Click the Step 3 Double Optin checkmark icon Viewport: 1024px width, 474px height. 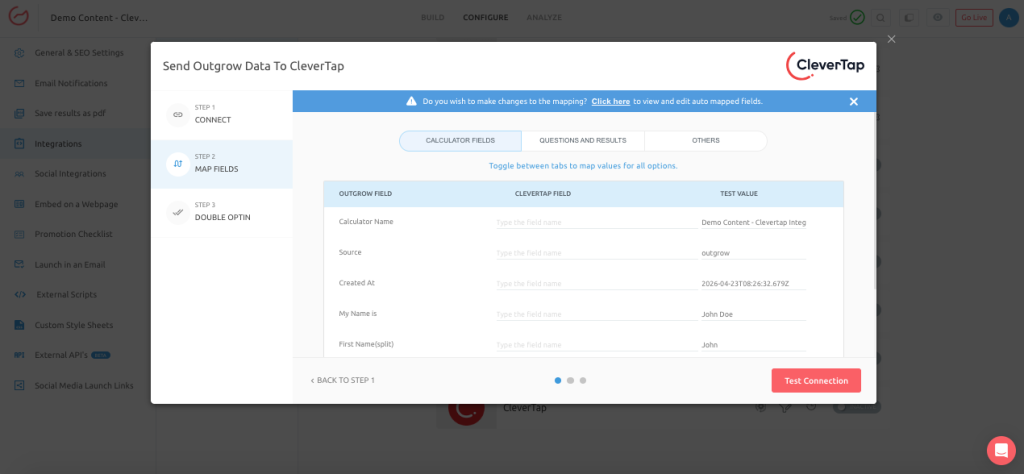pyautogui.click(x=178, y=212)
